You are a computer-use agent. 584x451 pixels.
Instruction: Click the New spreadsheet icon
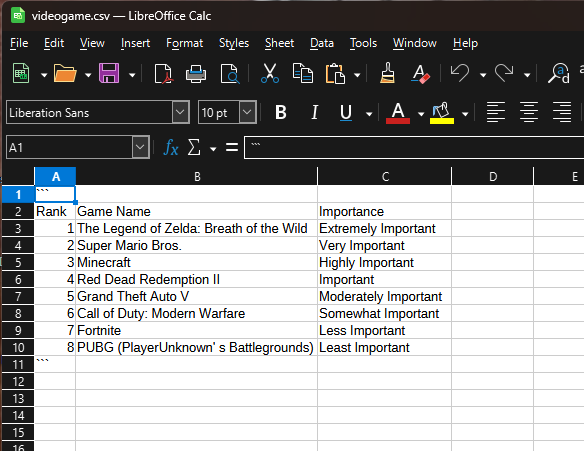(21, 73)
